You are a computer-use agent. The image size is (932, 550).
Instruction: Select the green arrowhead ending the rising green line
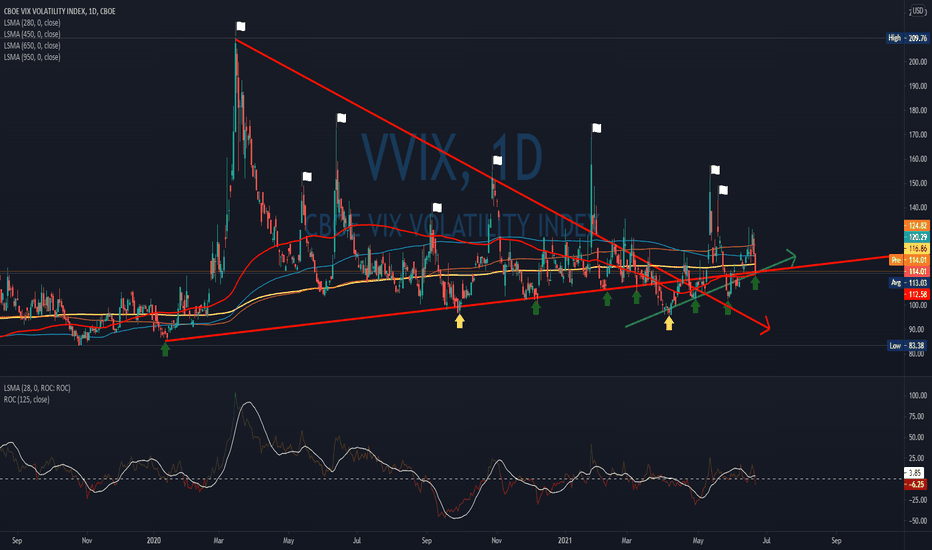790,256
